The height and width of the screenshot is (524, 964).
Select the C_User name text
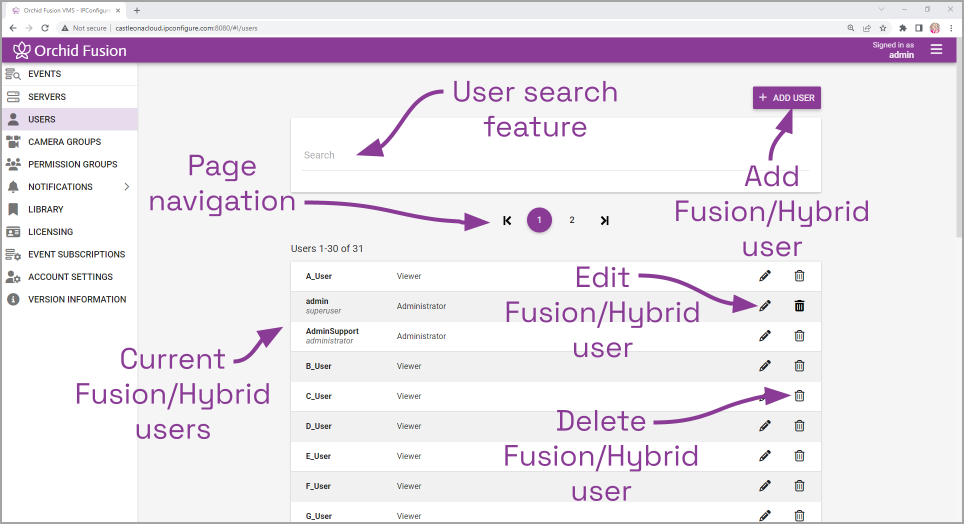[x=318, y=396]
